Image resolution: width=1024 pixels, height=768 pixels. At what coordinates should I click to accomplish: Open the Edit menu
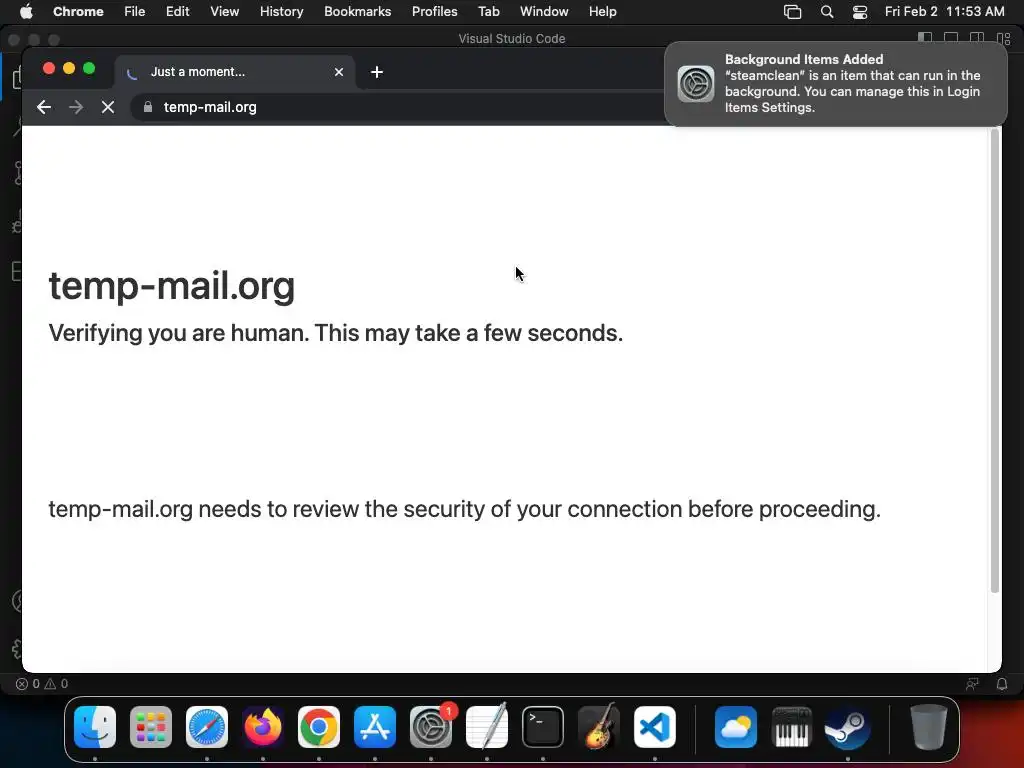pyautogui.click(x=177, y=11)
